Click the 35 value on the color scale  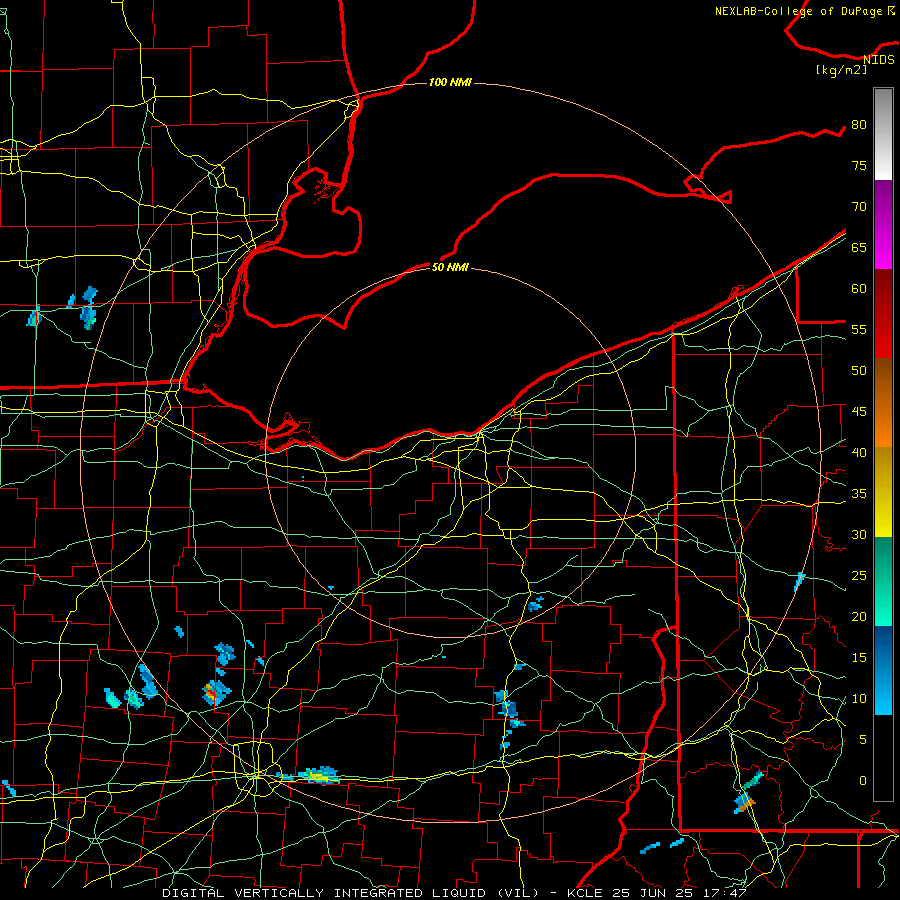(859, 494)
